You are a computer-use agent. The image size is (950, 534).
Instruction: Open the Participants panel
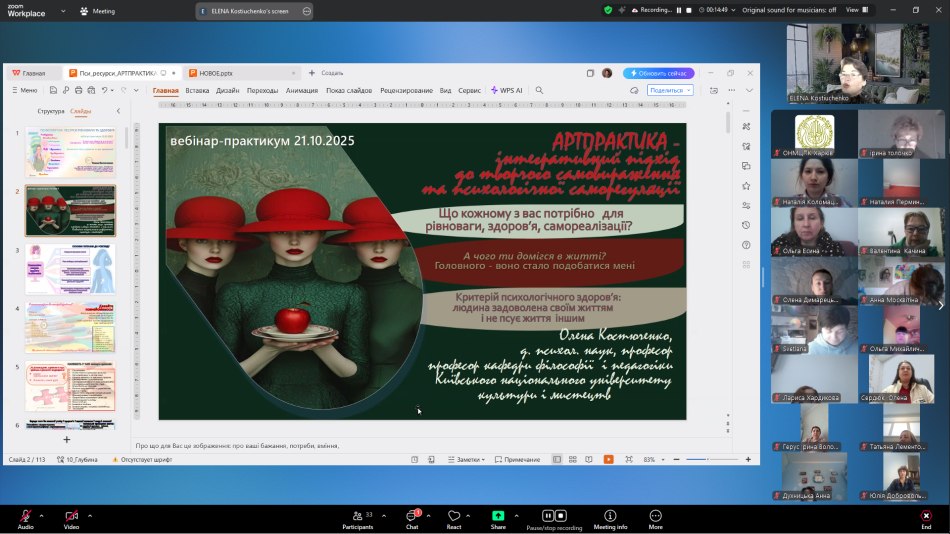357,516
